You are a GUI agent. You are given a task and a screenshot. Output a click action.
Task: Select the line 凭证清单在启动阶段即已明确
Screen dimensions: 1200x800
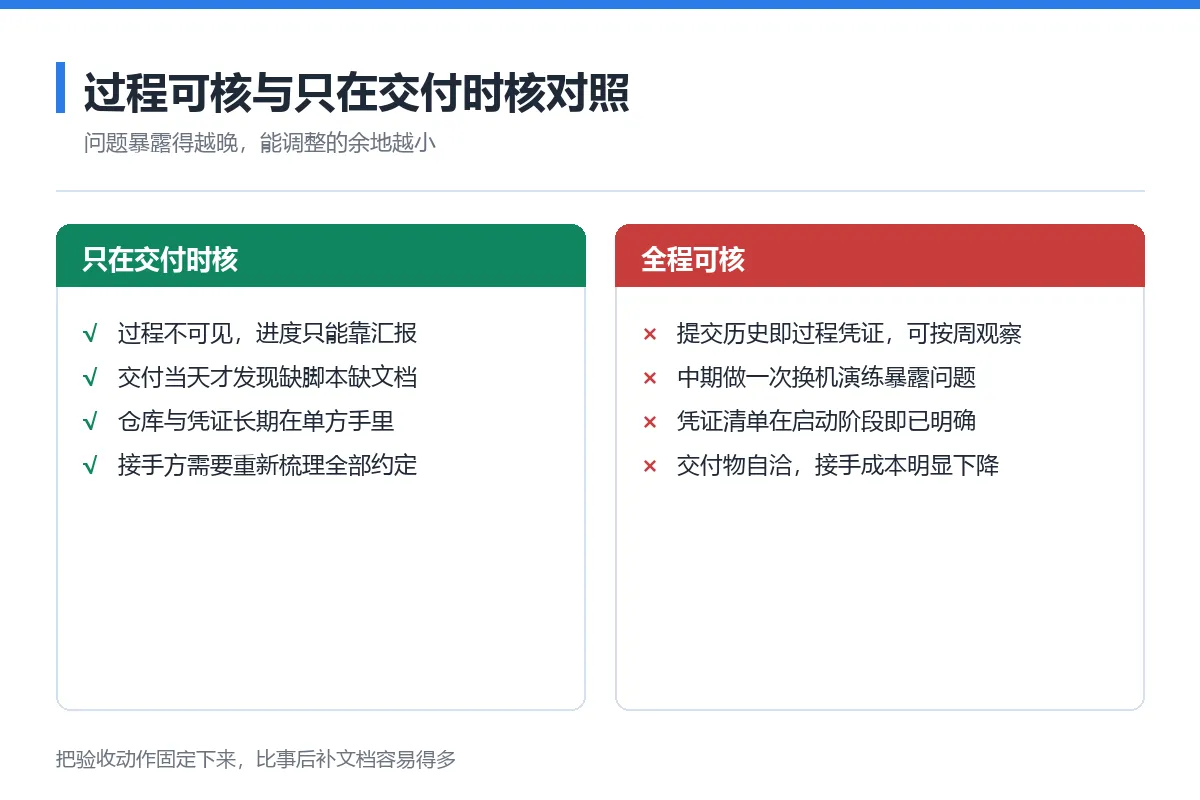[826, 422]
